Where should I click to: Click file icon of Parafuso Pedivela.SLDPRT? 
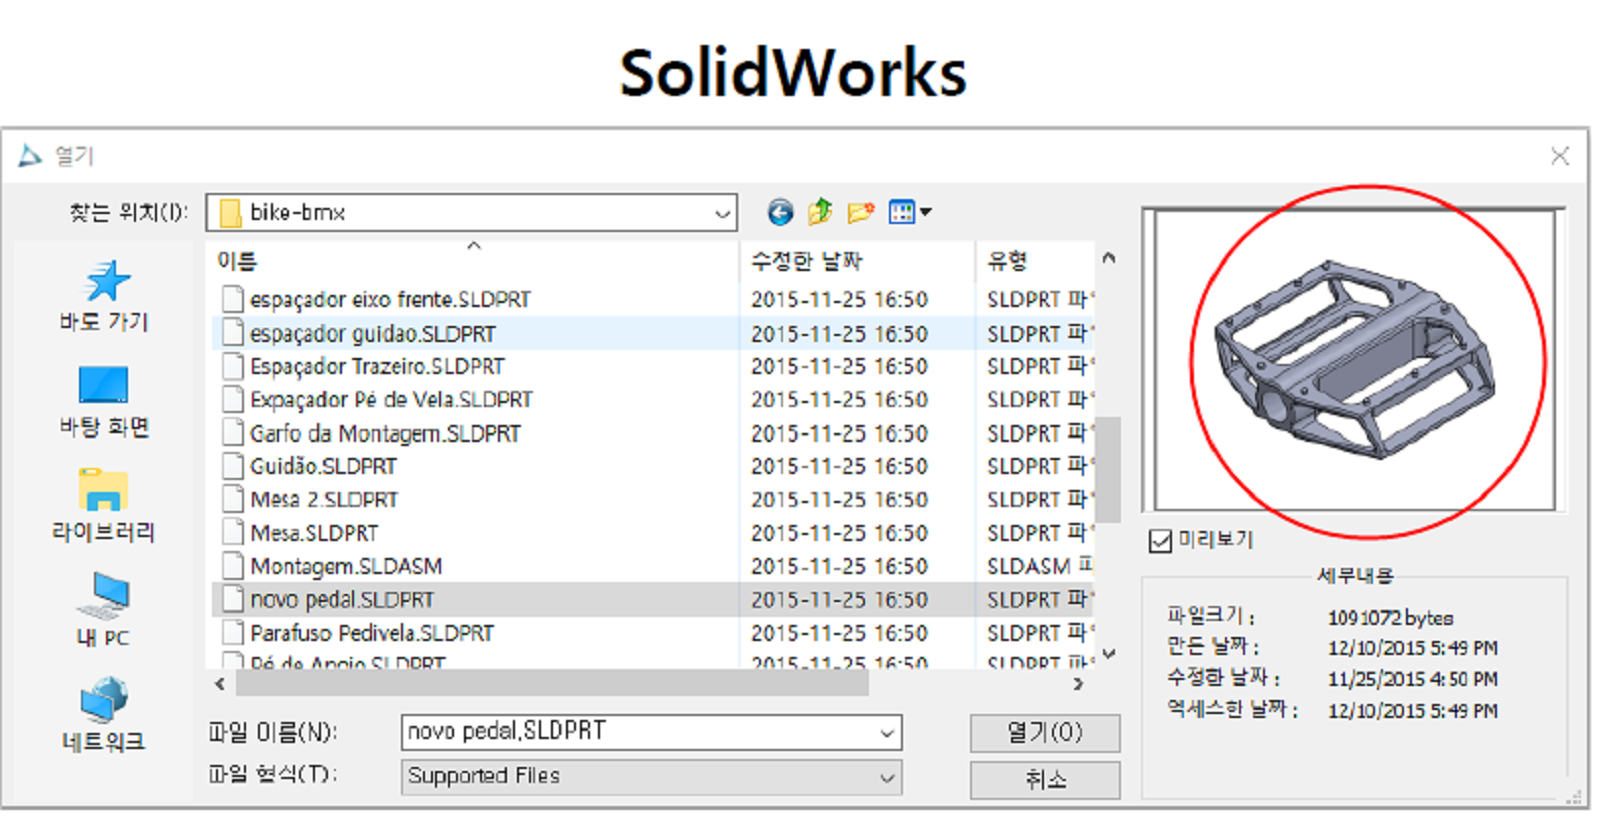click(x=233, y=633)
